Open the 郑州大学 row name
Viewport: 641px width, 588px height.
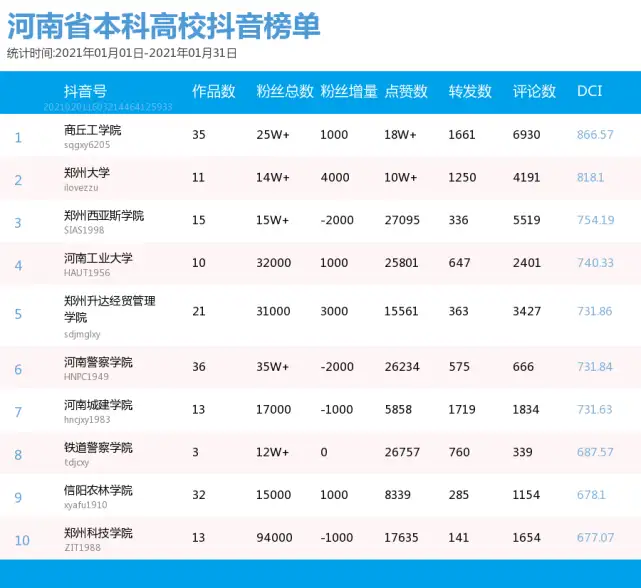click(87, 173)
